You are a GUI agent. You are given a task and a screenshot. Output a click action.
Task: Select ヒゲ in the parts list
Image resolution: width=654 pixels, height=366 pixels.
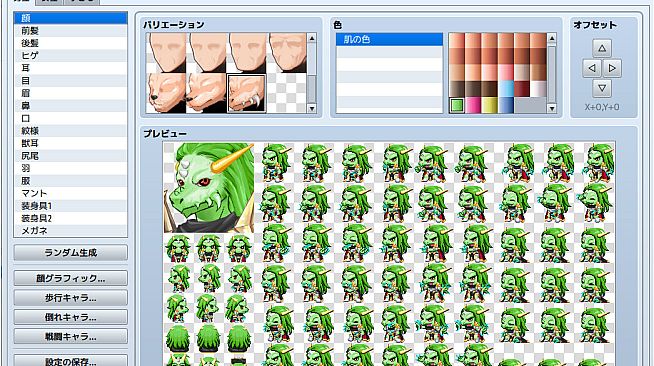(70, 55)
